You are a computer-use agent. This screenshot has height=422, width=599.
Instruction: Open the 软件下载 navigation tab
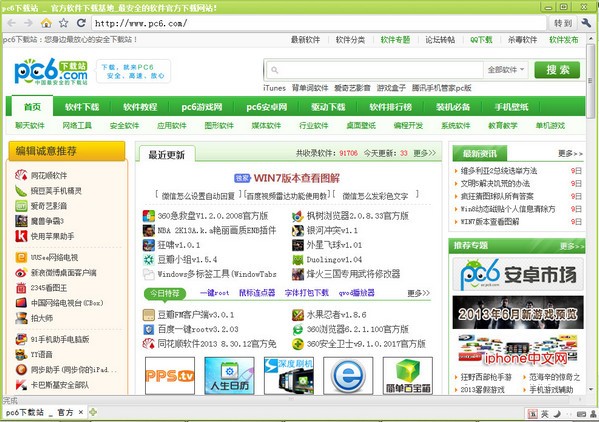click(82, 107)
